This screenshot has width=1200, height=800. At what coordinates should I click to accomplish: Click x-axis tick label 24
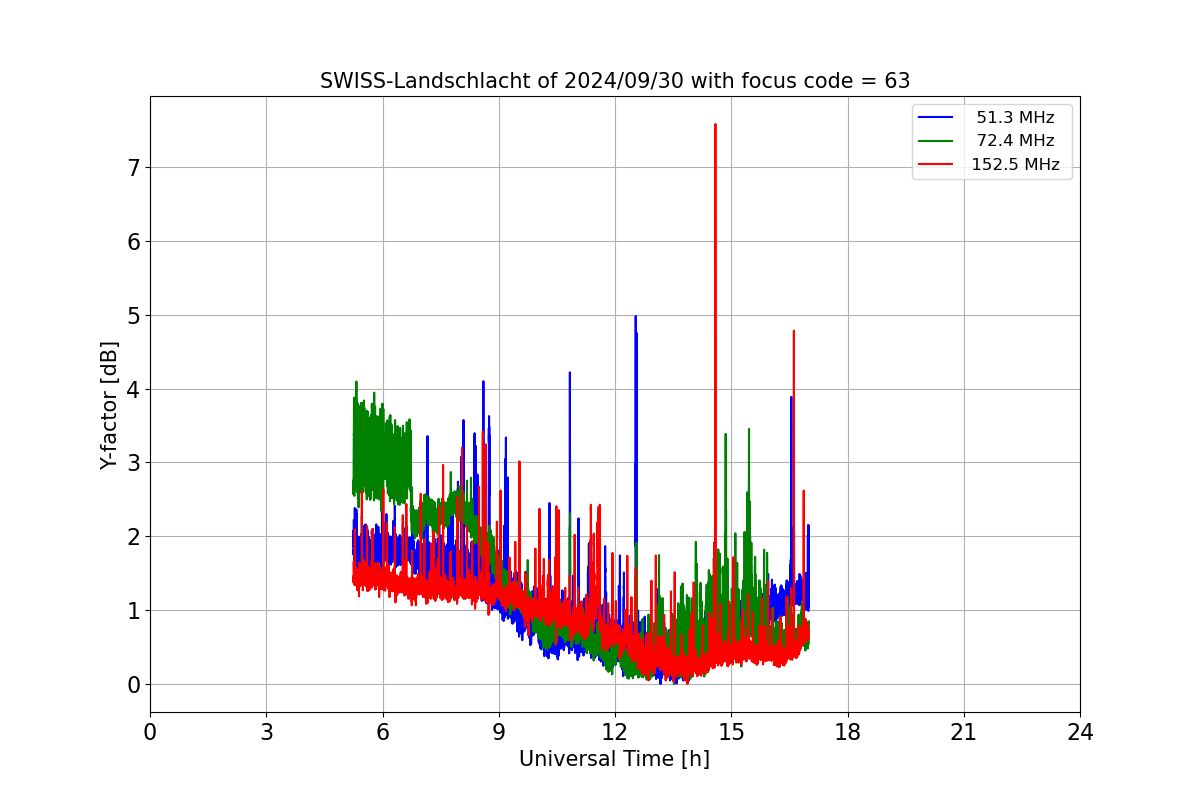[1080, 732]
